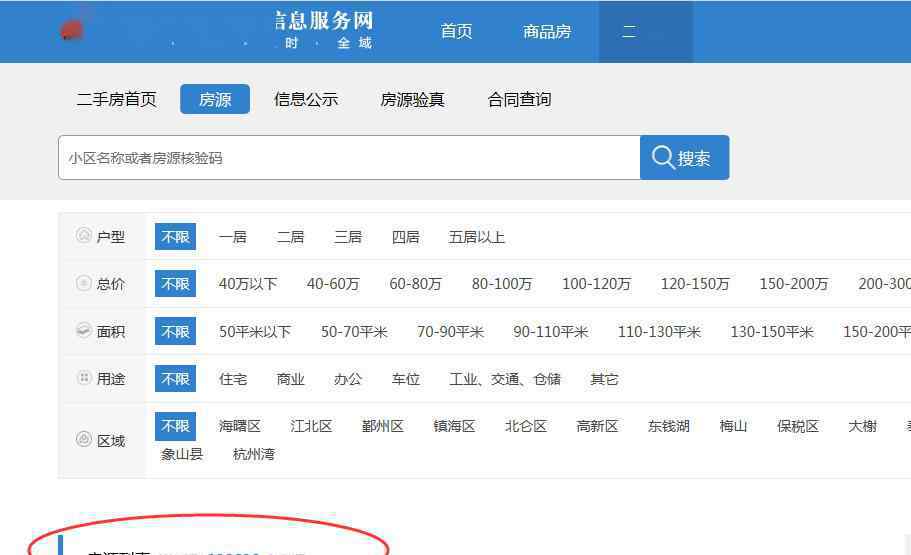Click the 面积 row icon
Screen dimensions: 911x555
(84, 330)
